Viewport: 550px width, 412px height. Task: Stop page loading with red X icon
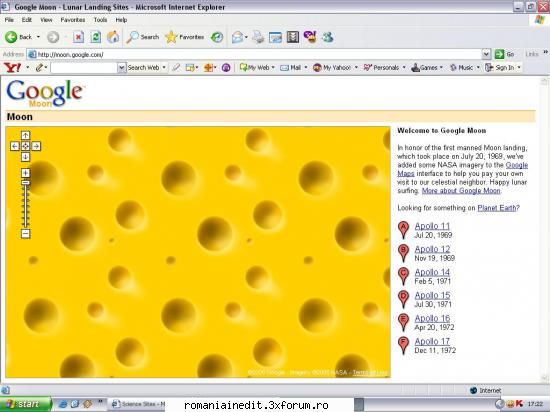click(78, 37)
